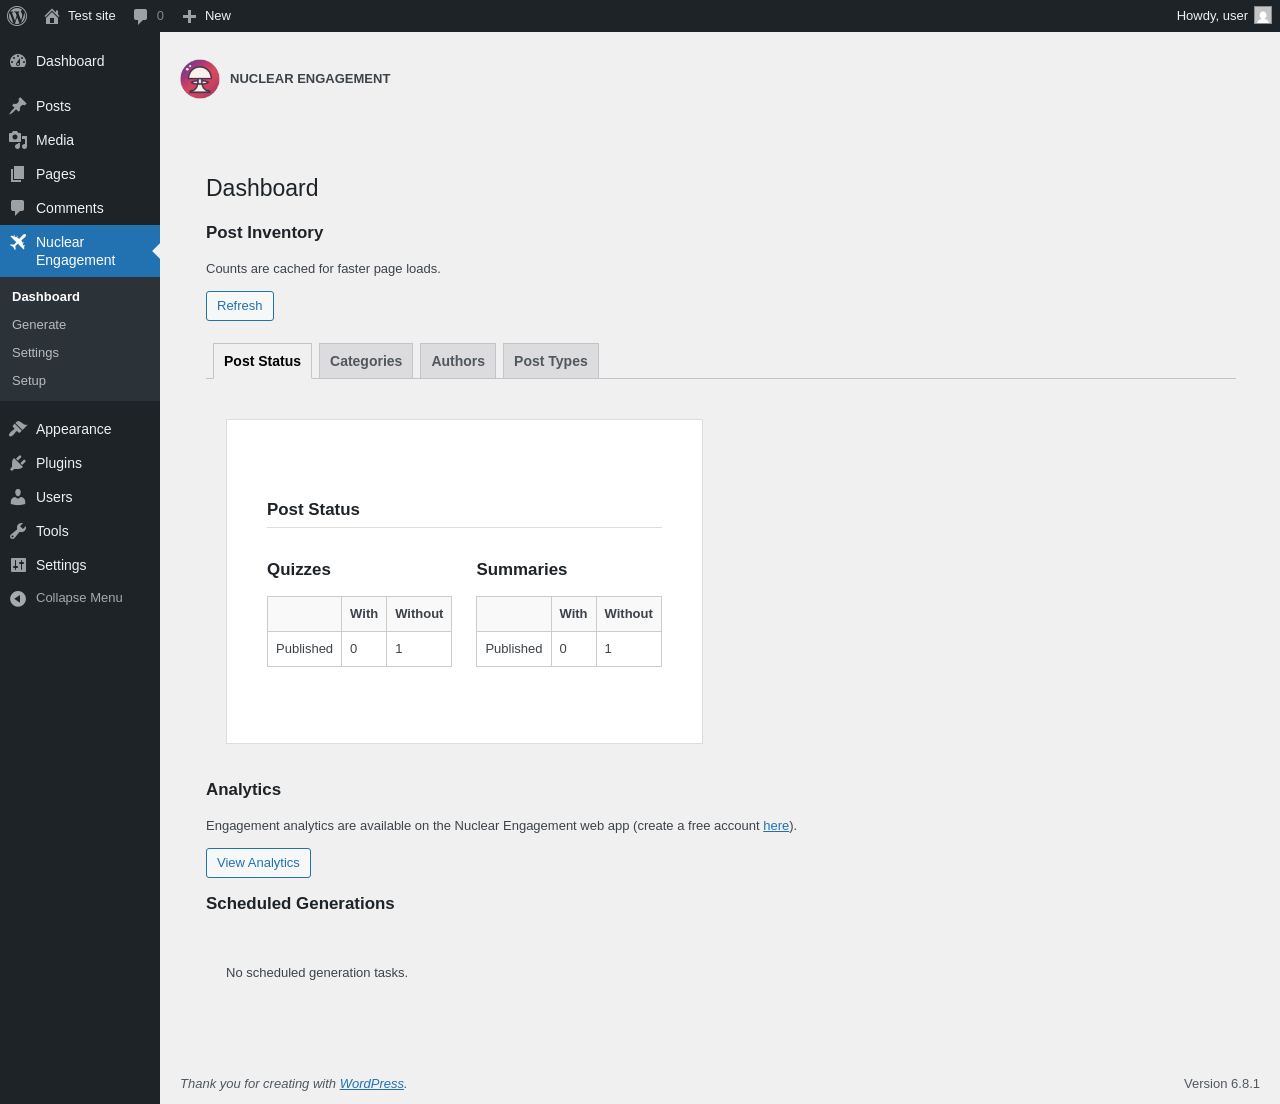
Task: Open the comments bubble icon in admin bar
Action: click(x=141, y=16)
